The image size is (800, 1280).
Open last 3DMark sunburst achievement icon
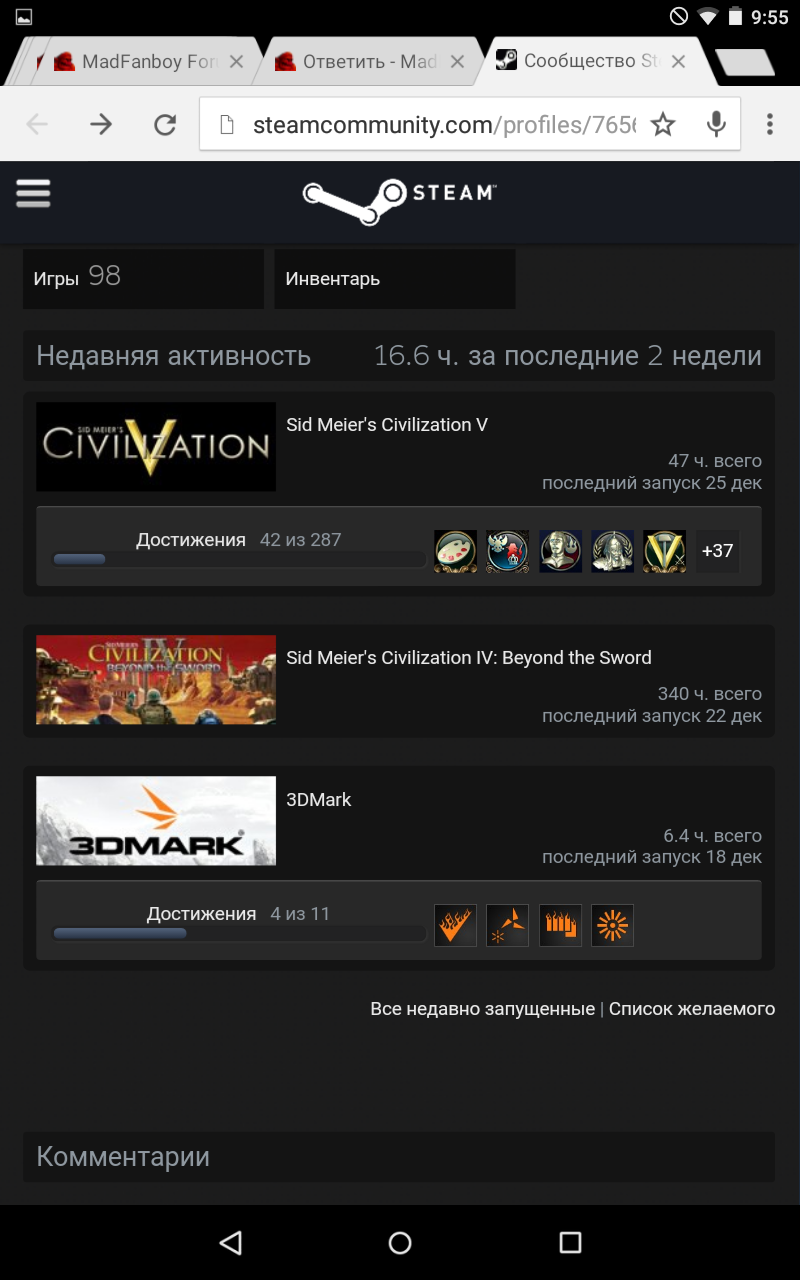click(612, 925)
